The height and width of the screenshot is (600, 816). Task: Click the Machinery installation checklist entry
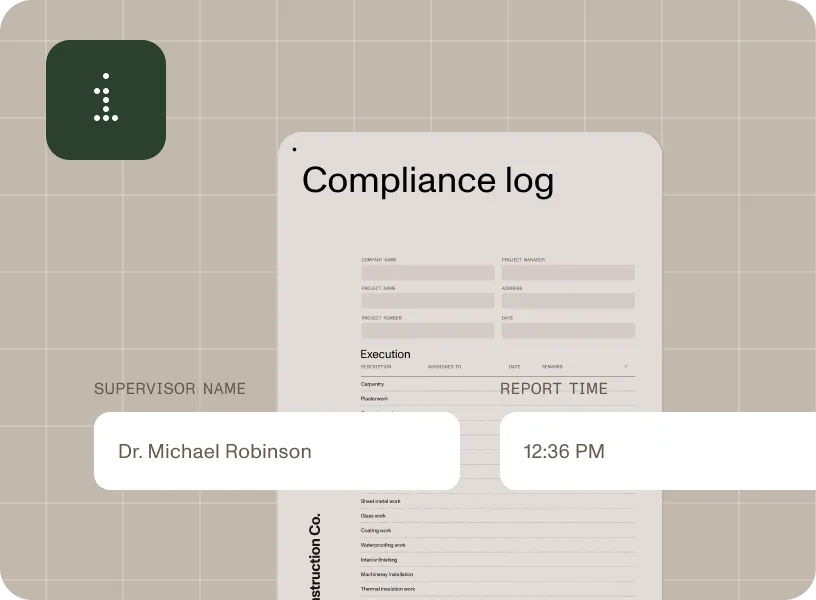coord(387,574)
